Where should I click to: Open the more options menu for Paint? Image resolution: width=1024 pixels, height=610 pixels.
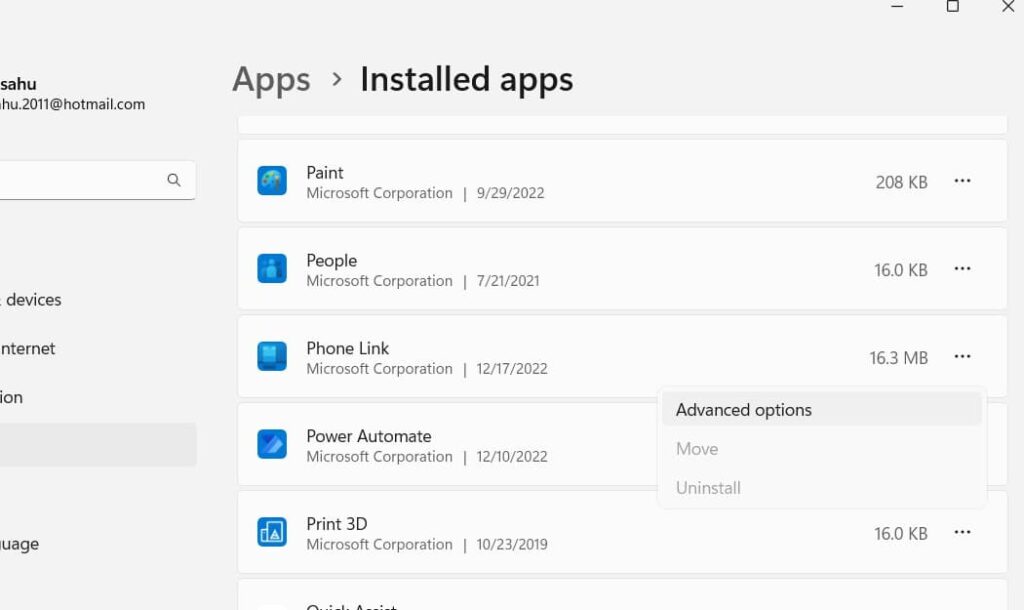pyautogui.click(x=963, y=181)
